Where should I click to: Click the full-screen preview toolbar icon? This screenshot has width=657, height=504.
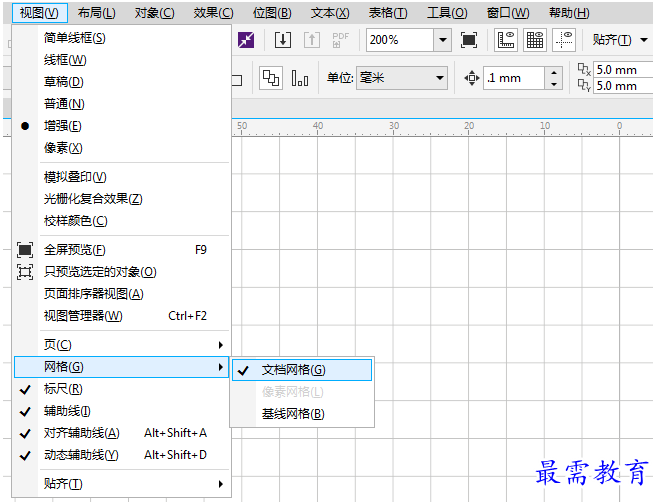click(x=468, y=40)
